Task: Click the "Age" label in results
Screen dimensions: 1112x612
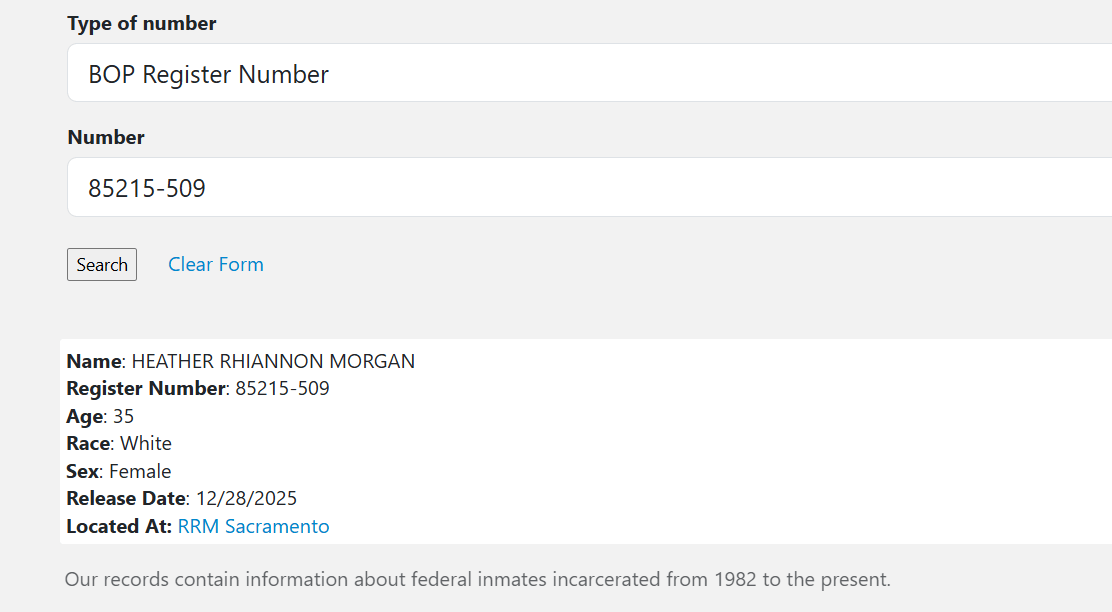Action: pos(85,417)
